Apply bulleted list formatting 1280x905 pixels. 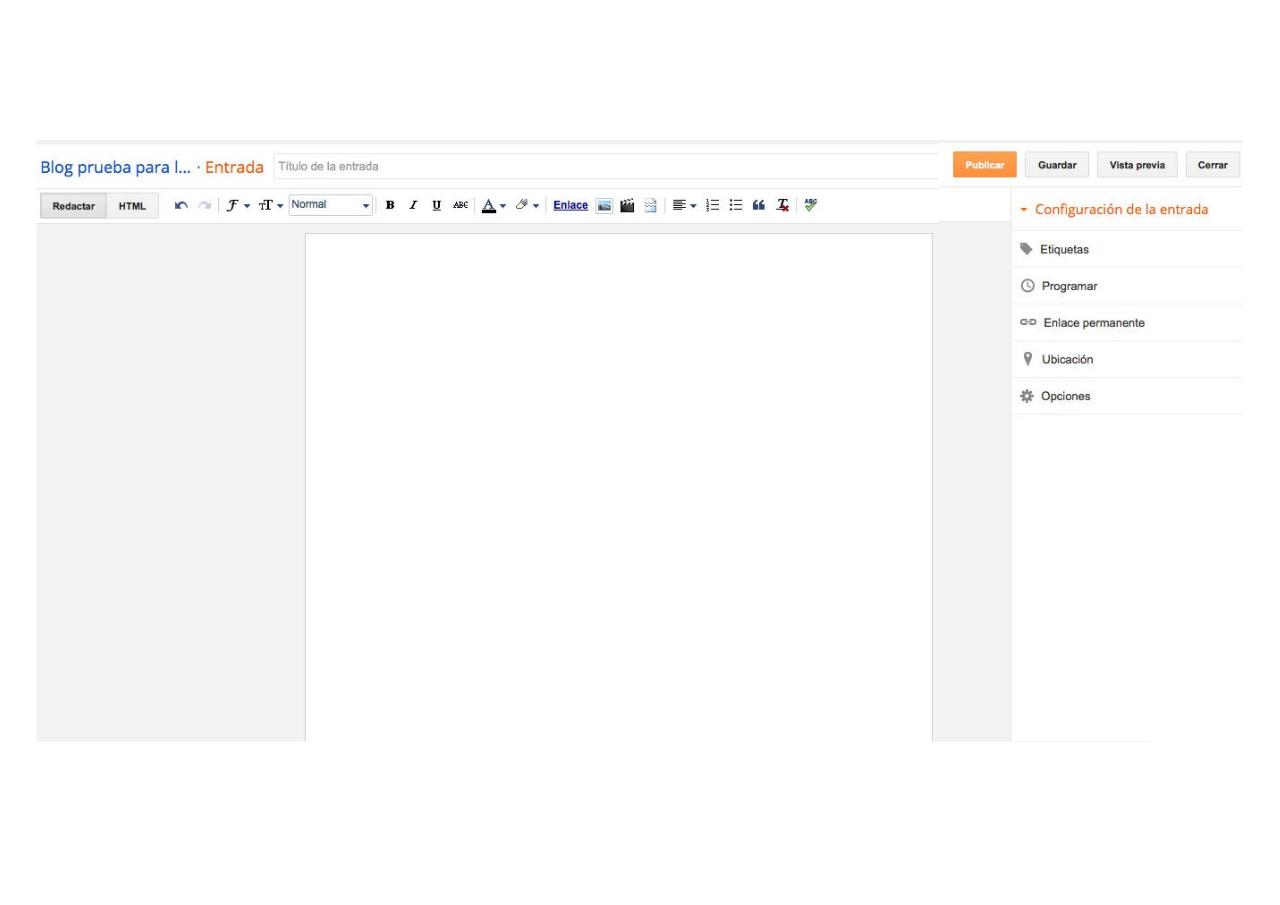point(735,206)
